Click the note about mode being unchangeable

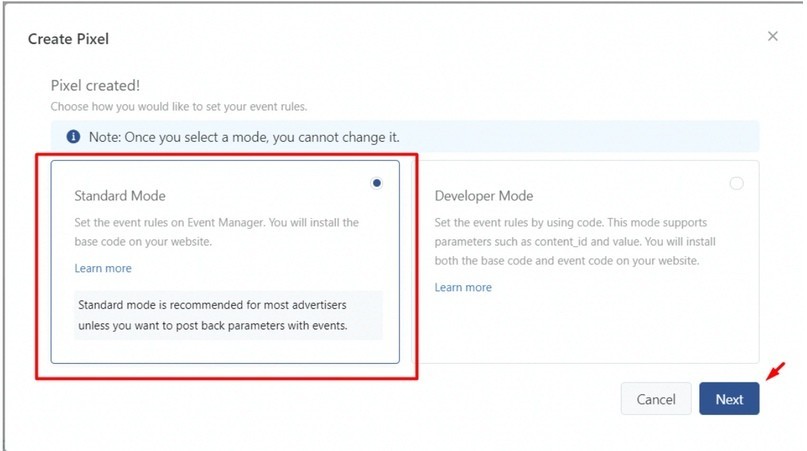coord(244,137)
